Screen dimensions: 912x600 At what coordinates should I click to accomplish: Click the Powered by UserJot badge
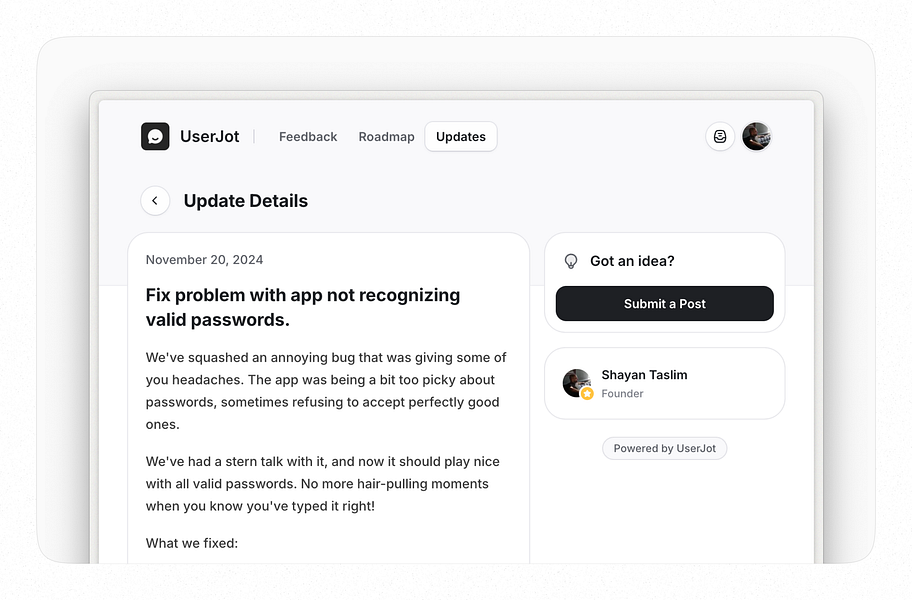[x=664, y=448]
